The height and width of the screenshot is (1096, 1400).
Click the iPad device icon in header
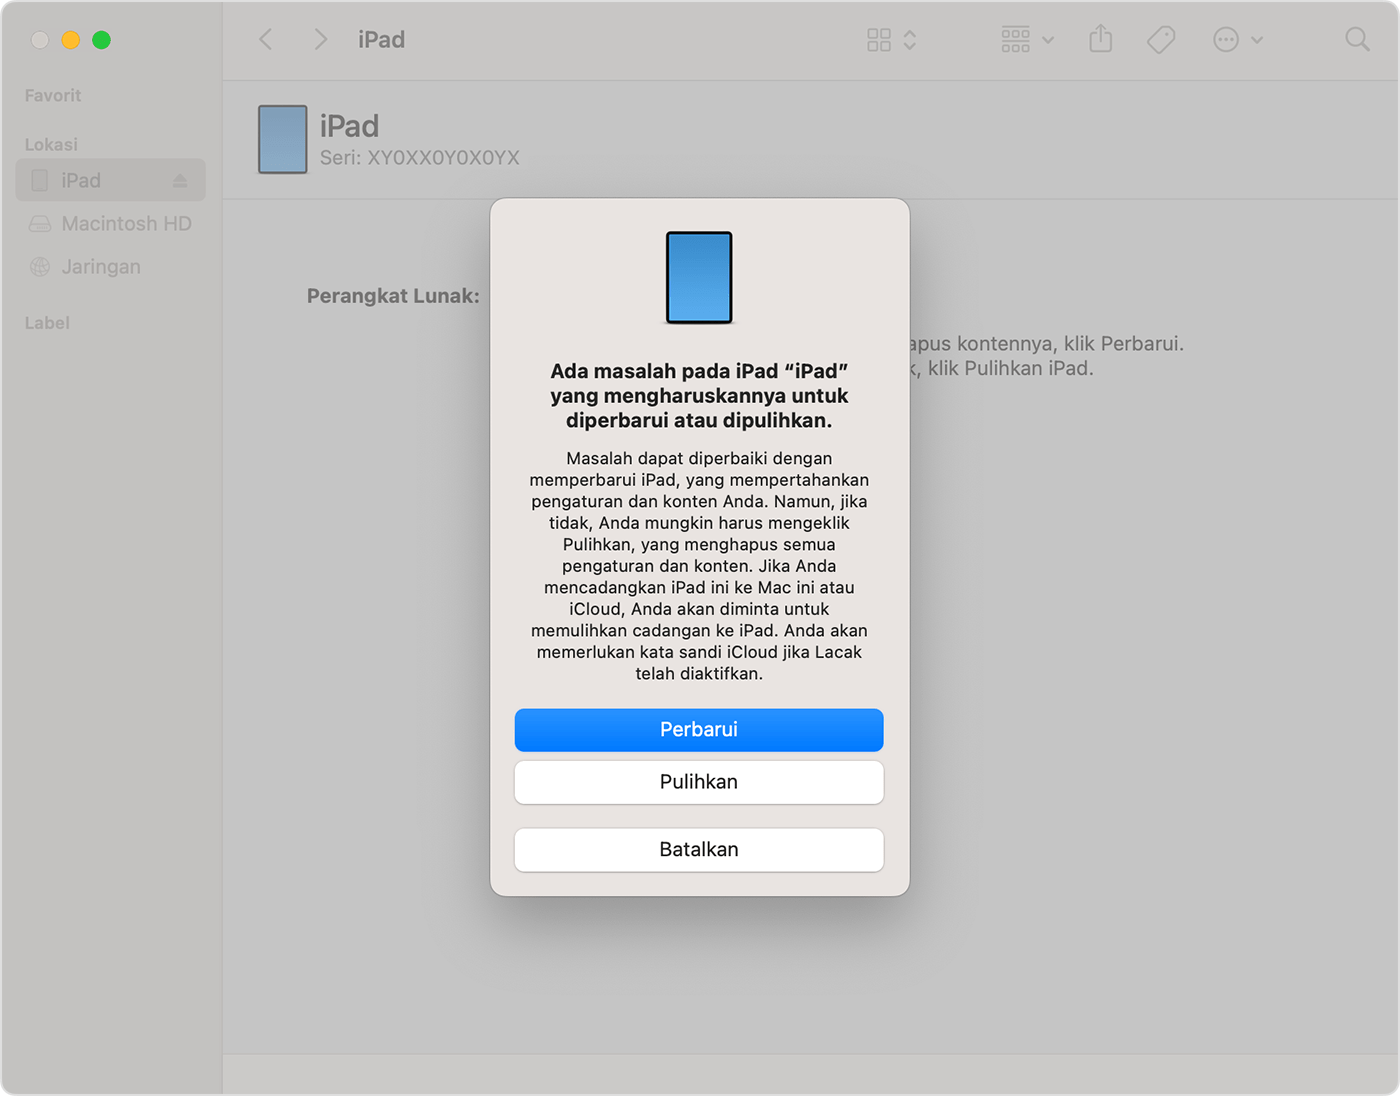coord(283,140)
